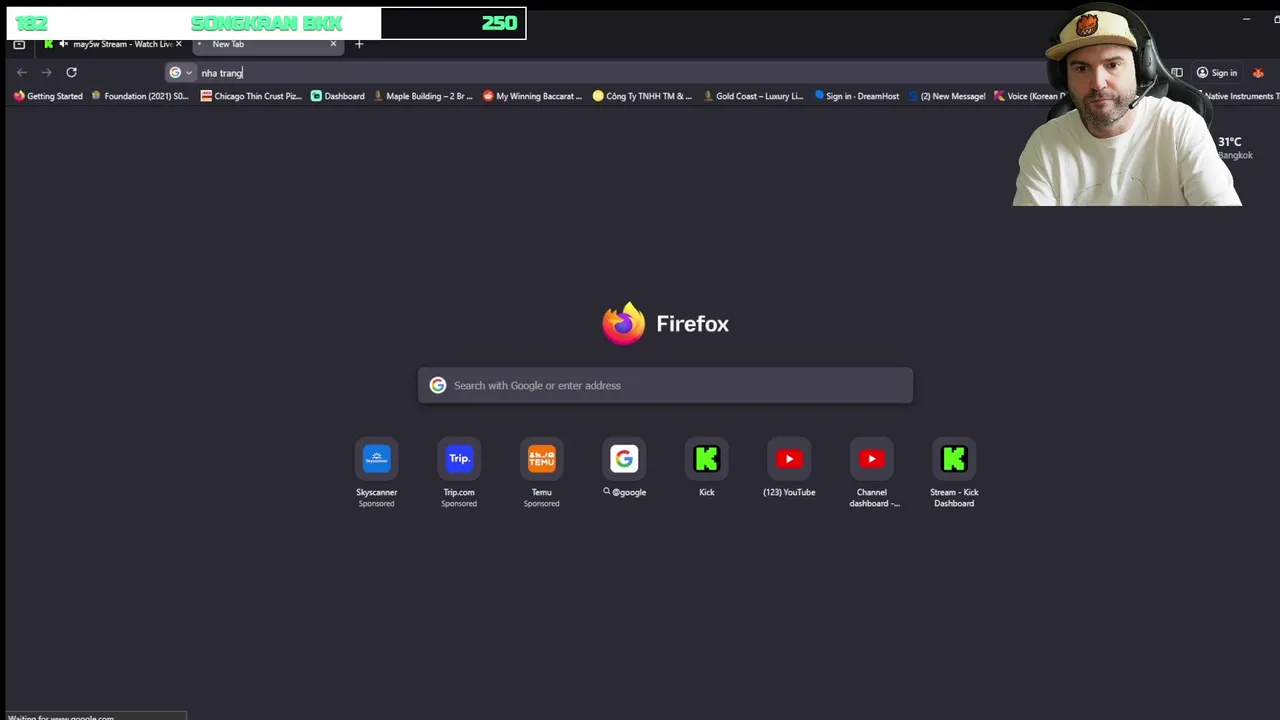Close the may5w Stream tab

tap(179, 44)
